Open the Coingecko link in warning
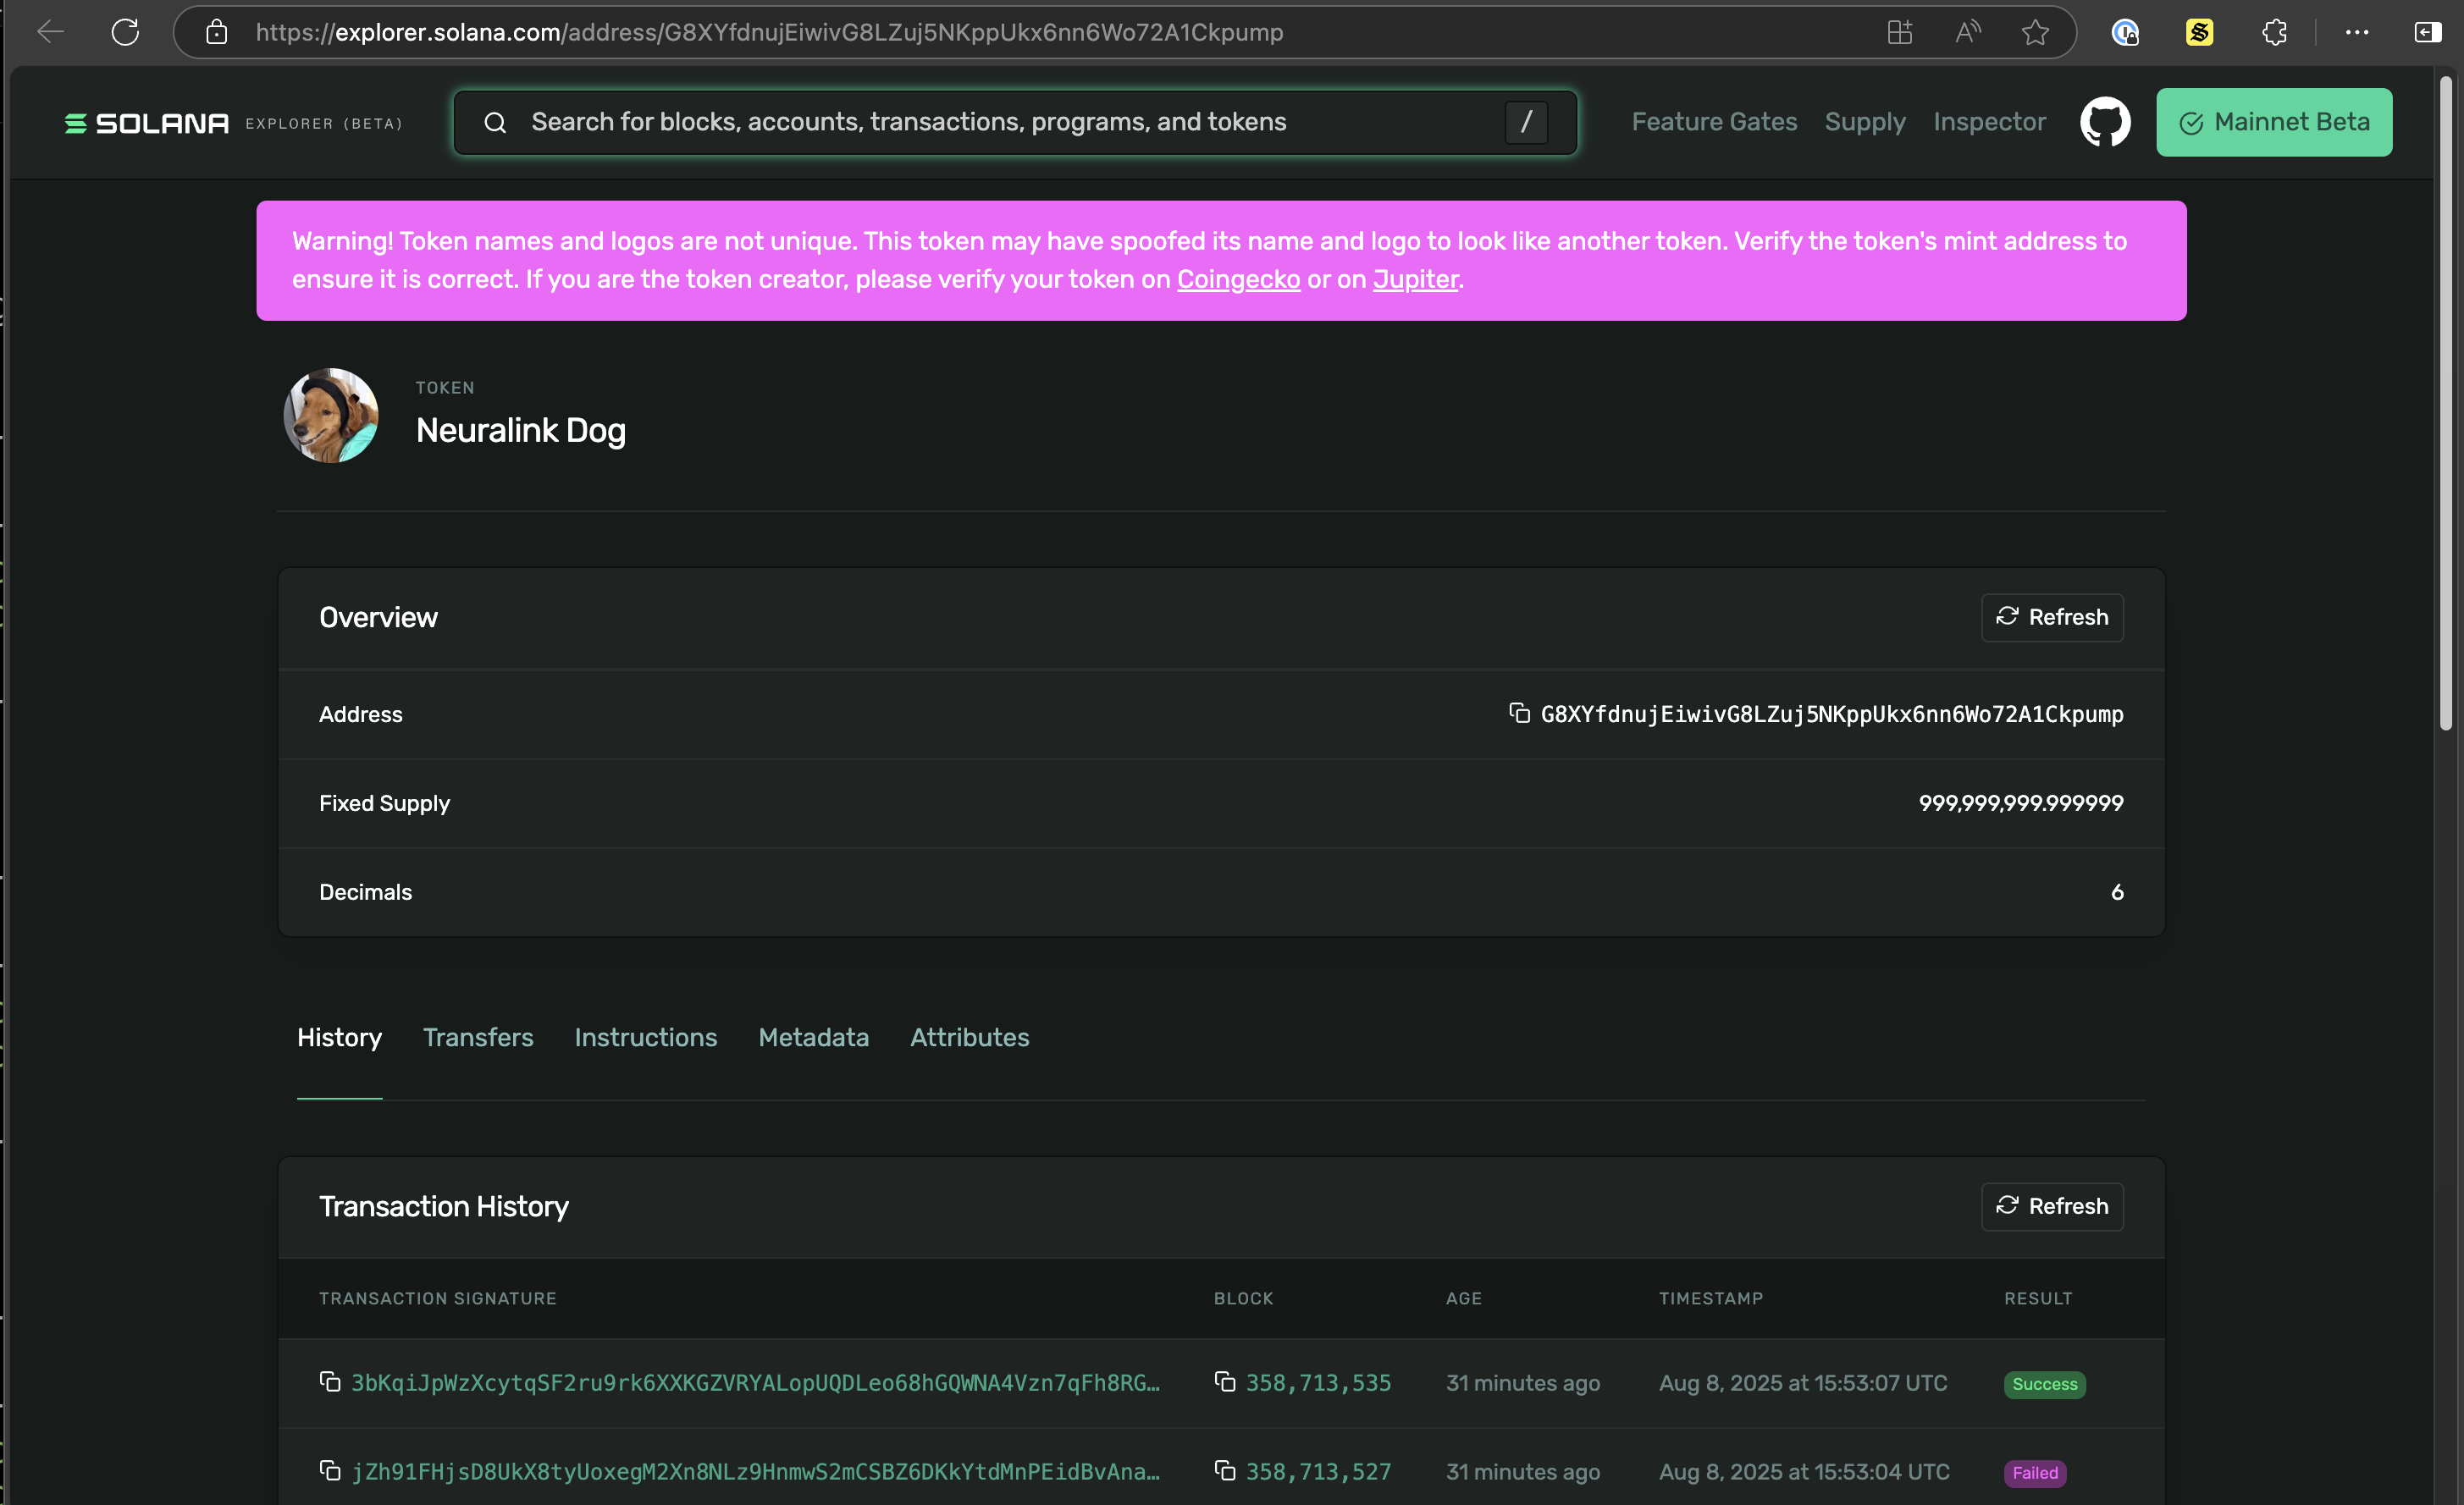Viewport: 2464px width, 1505px height. tap(1238, 279)
